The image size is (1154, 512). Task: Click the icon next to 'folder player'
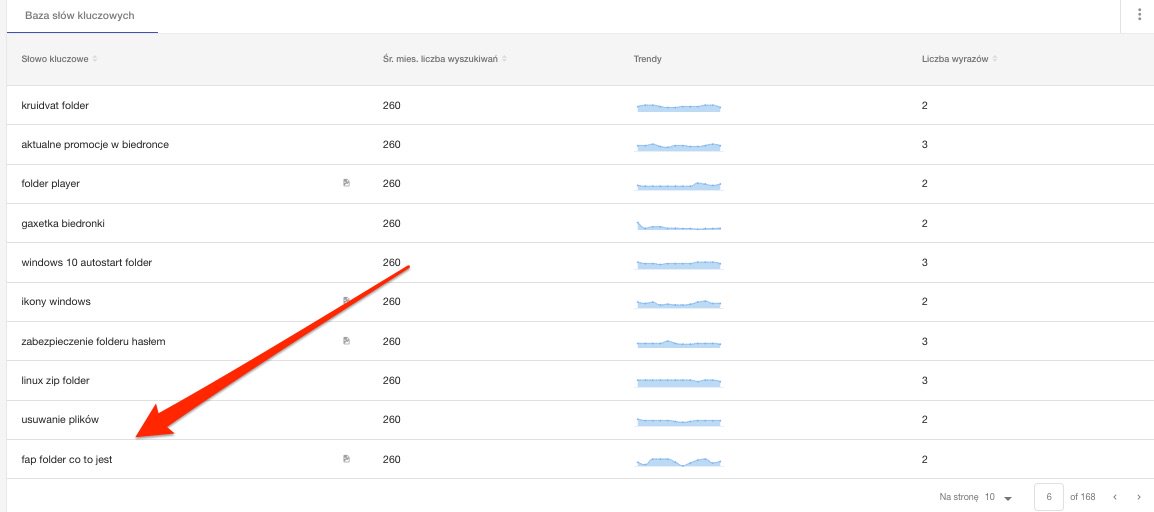[347, 183]
